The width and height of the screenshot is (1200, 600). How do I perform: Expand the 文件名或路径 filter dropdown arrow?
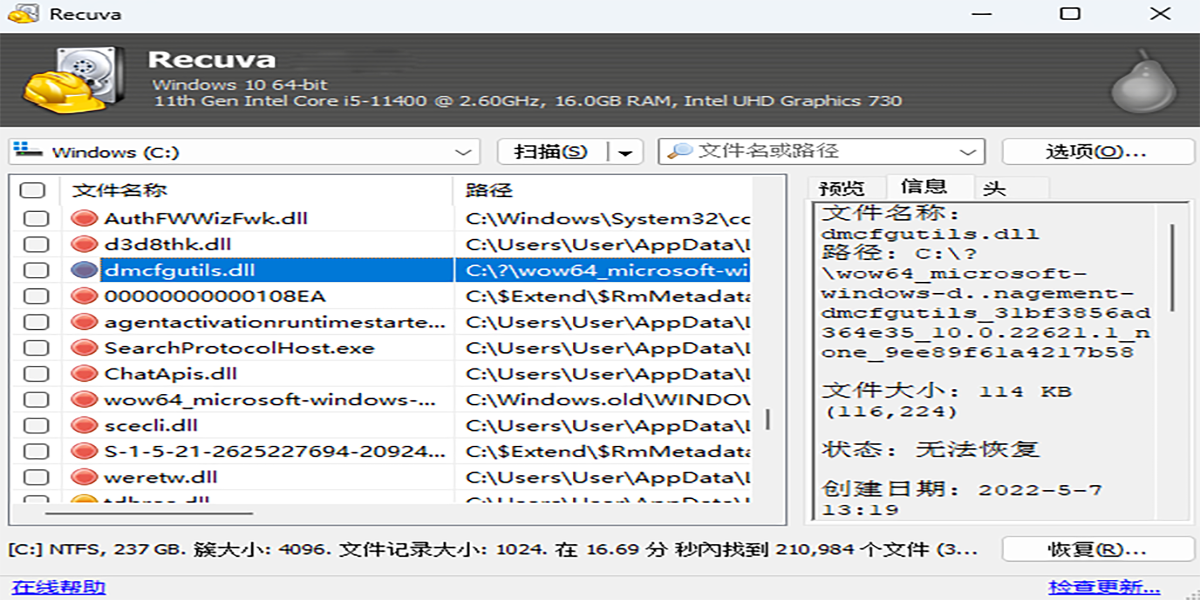967,152
